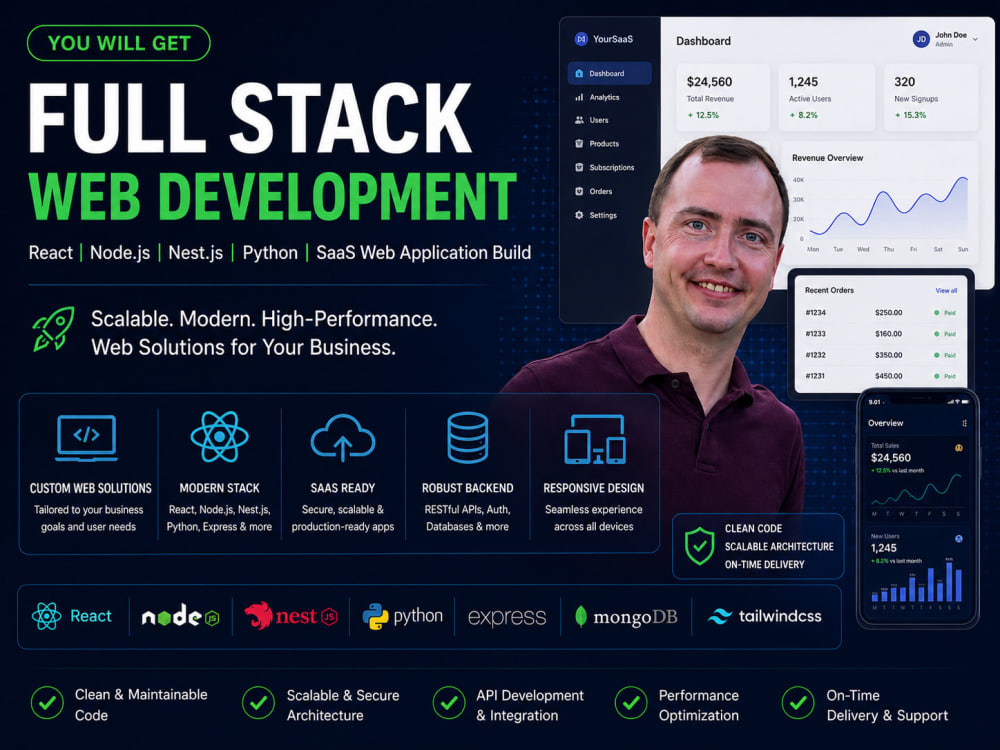Image resolution: width=1000 pixels, height=750 pixels.
Task: Open the phone Overview menu dots
Action: (x=965, y=423)
